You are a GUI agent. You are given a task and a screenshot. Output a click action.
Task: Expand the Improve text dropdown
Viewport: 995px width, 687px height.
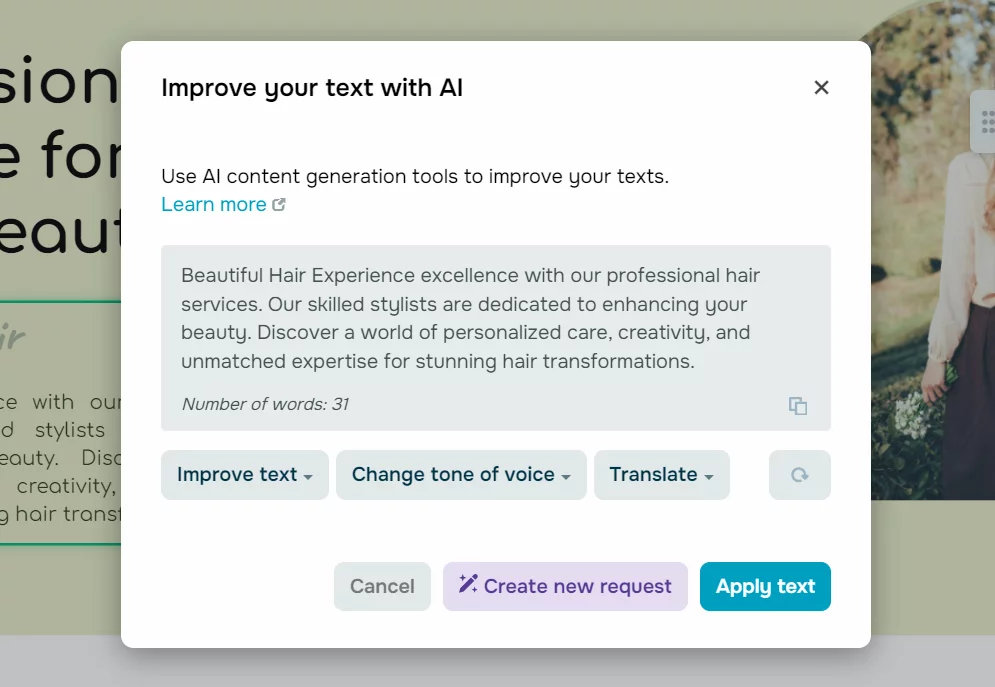pos(244,475)
